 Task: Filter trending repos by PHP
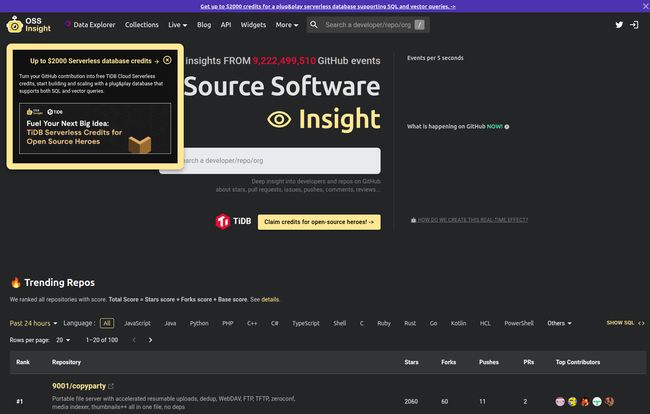(x=228, y=323)
